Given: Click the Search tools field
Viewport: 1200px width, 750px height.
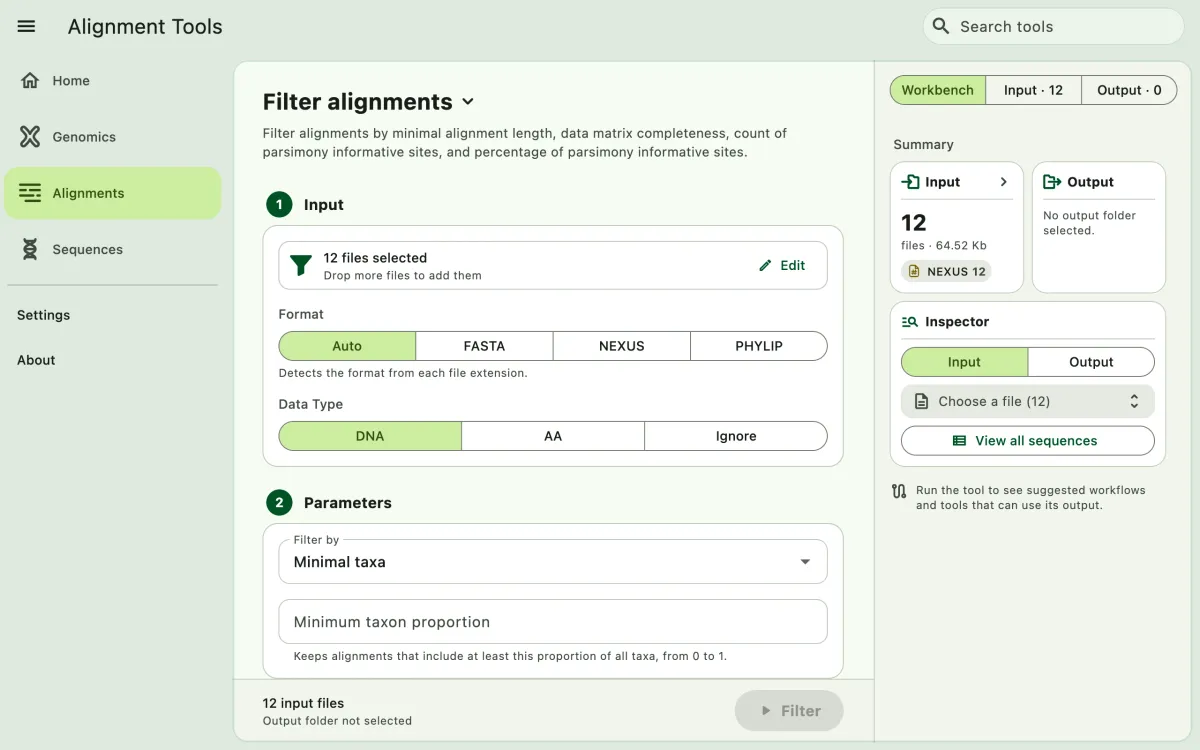Looking at the screenshot, I should (1053, 26).
